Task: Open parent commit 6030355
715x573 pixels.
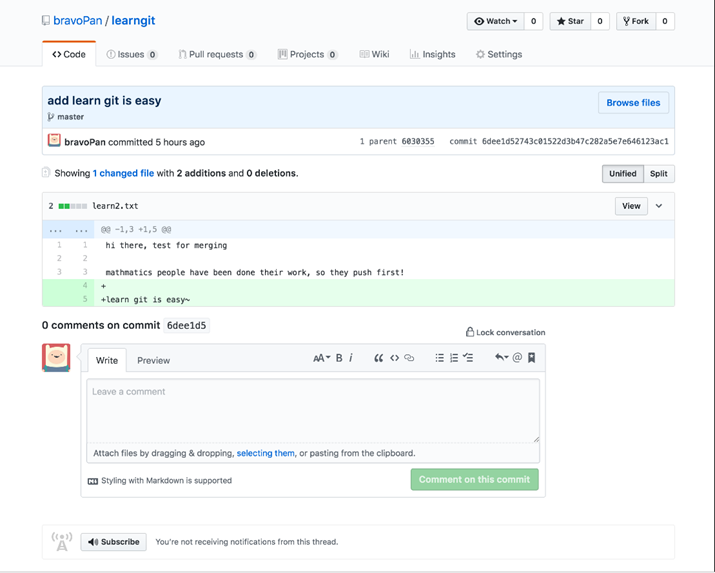Action: (x=418, y=141)
